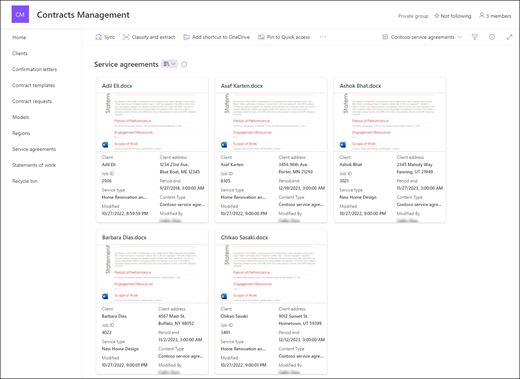
Task: Click address 1234 23rd Ave.
Action: click(174, 165)
